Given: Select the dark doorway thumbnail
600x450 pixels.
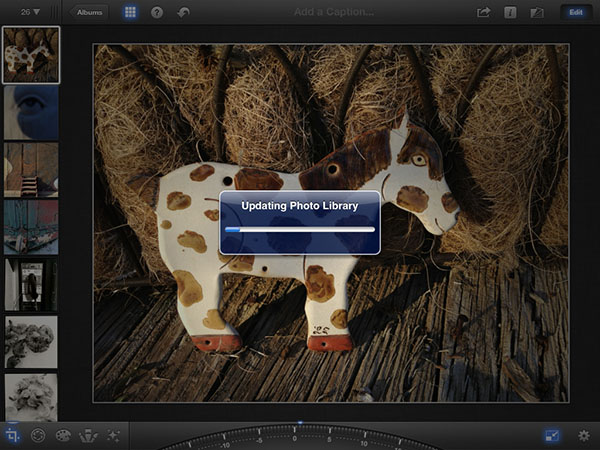Looking at the screenshot, I should coord(31,285).
